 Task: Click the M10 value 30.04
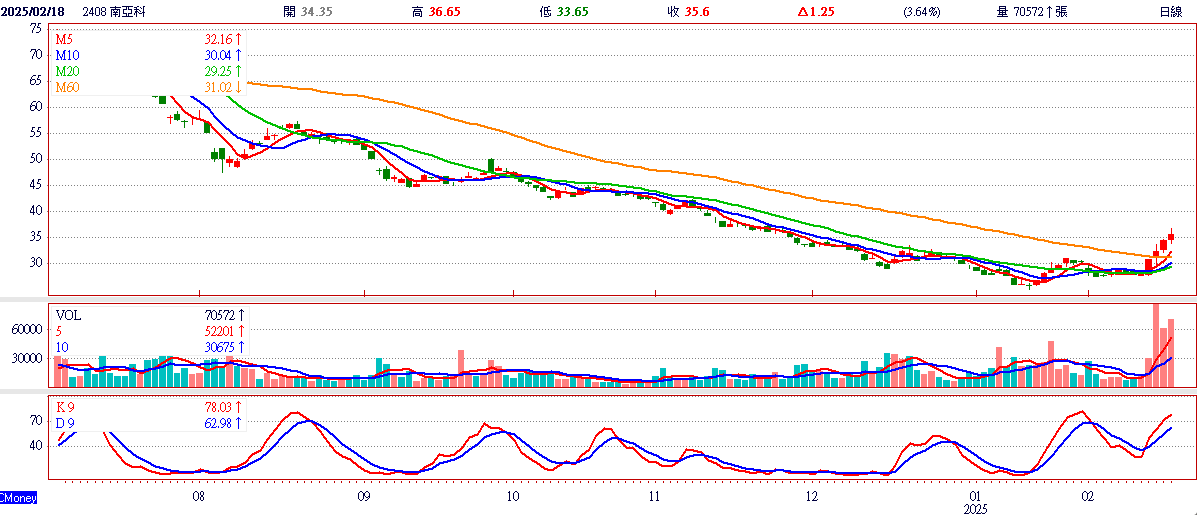coord(218,55)
